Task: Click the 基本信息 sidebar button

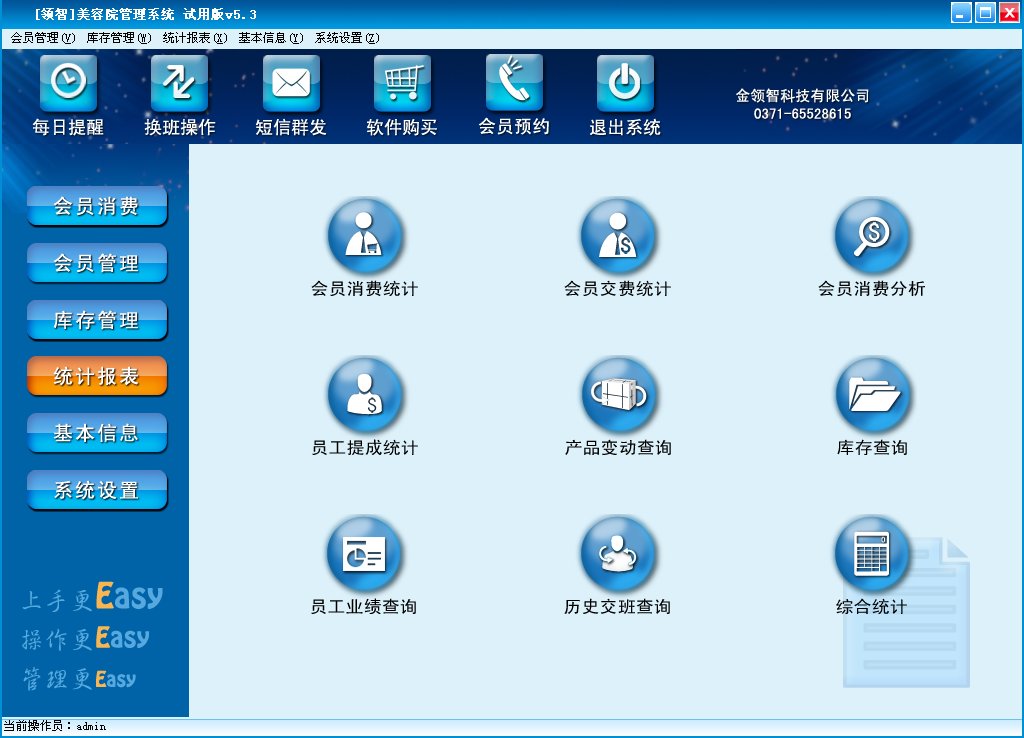Action: tap(96, 434)
